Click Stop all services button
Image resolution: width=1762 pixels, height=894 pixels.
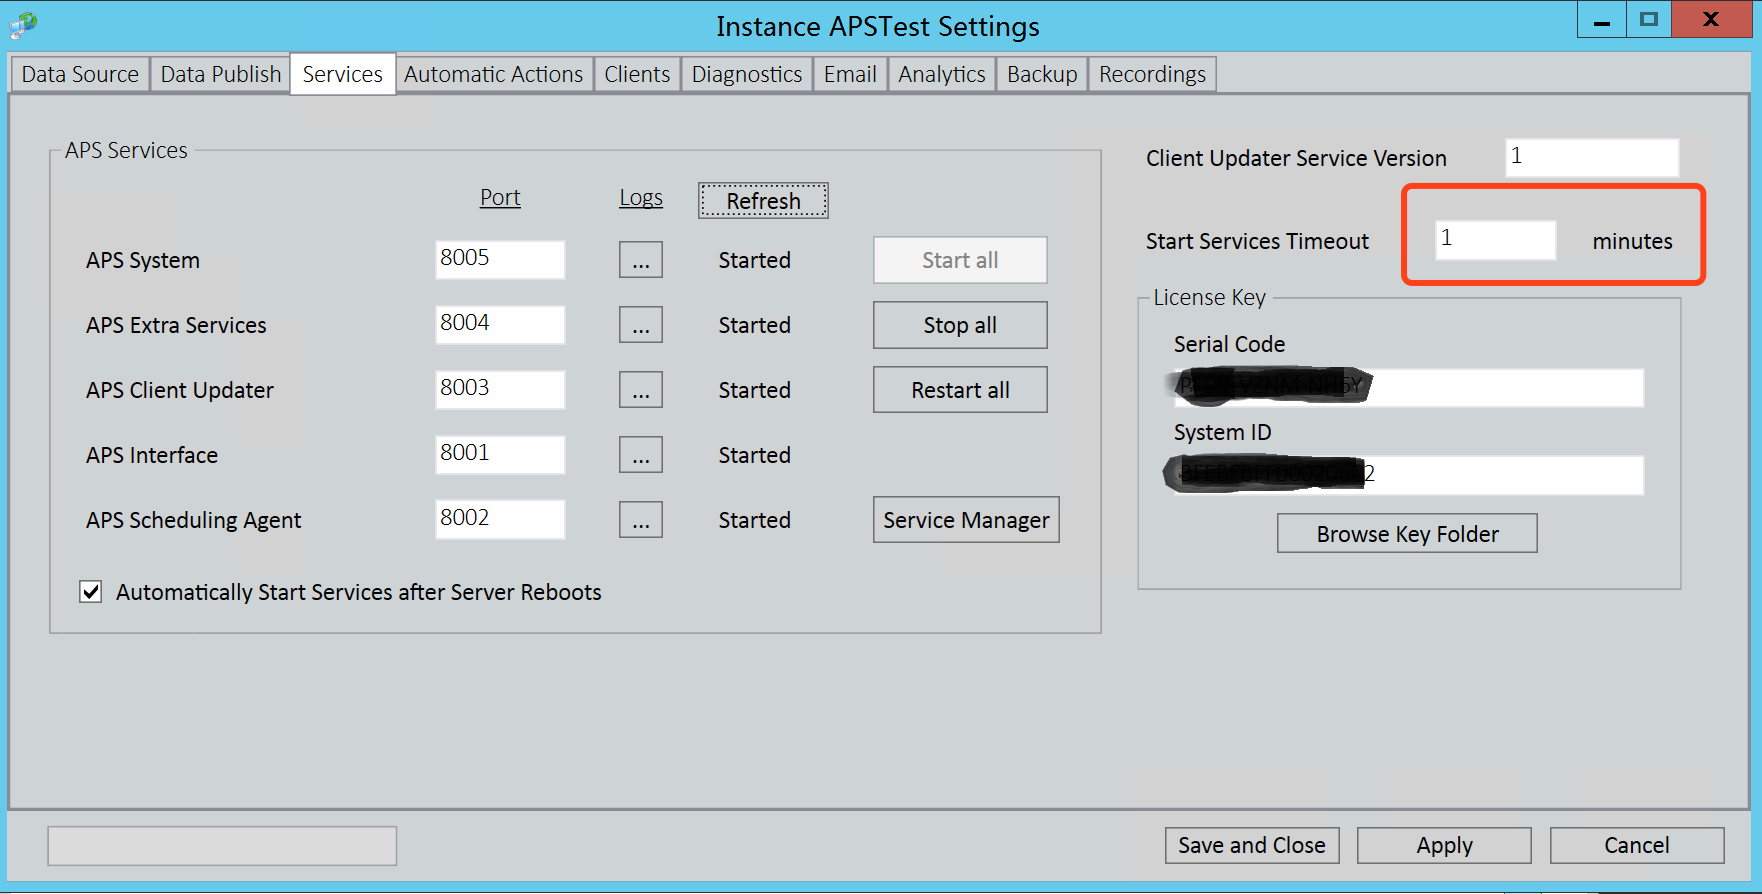[959, 325]
